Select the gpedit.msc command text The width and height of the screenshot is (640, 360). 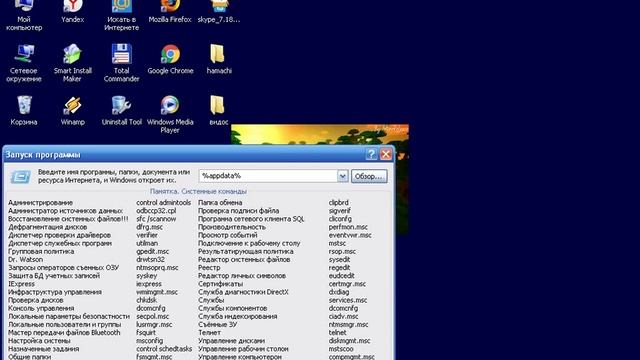click(x=153, y=251)
